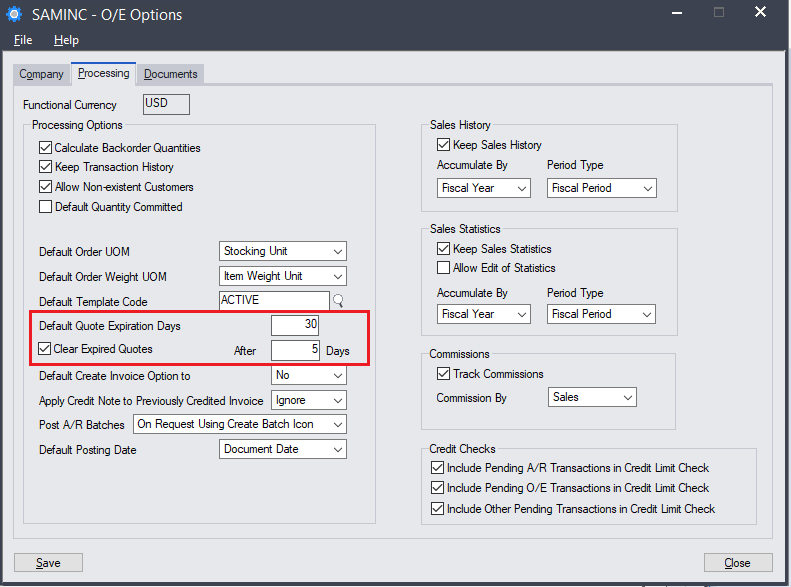Click the Save button
This screenshot has height=587, width=791.
48,562
